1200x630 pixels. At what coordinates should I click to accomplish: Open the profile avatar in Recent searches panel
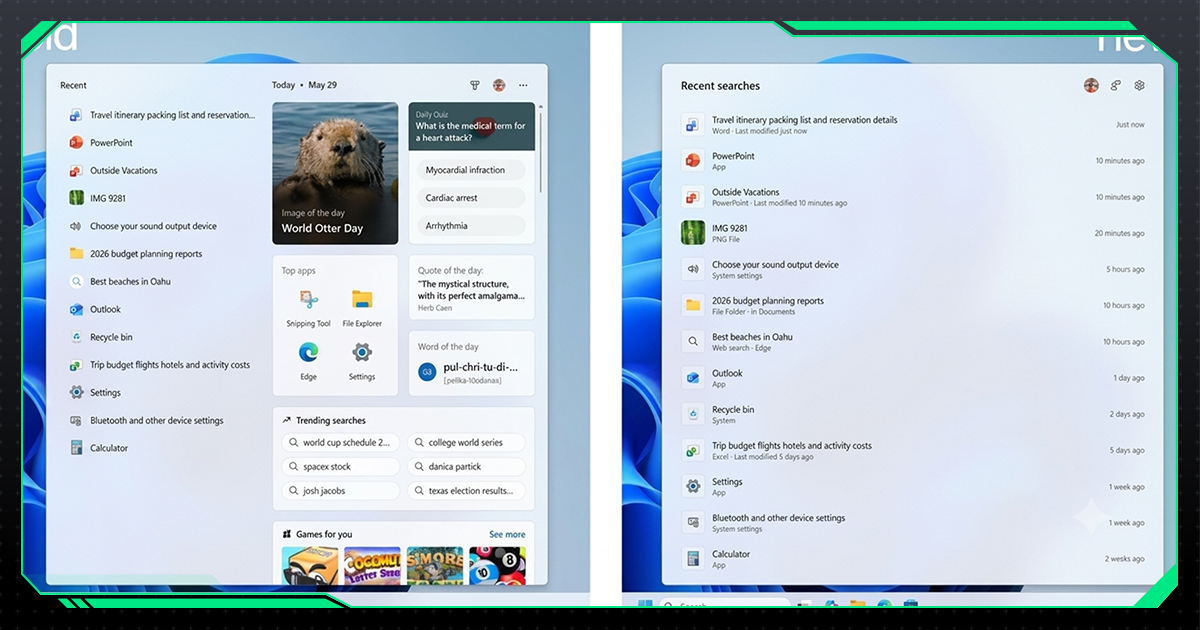1091,86
